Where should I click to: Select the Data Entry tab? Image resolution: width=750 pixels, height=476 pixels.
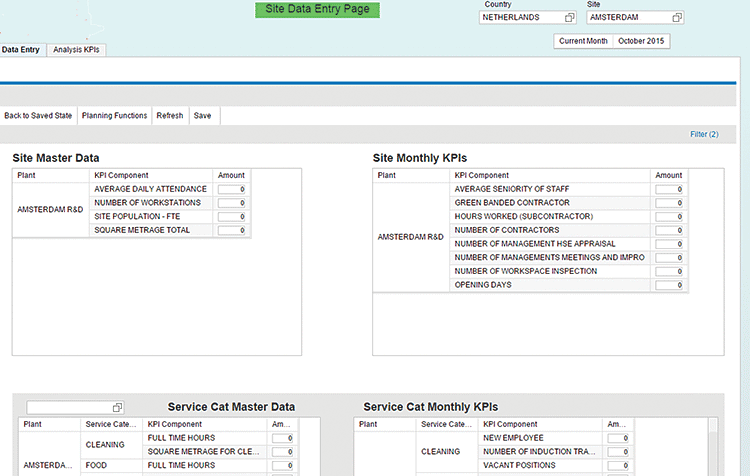[x=21, y=49]
